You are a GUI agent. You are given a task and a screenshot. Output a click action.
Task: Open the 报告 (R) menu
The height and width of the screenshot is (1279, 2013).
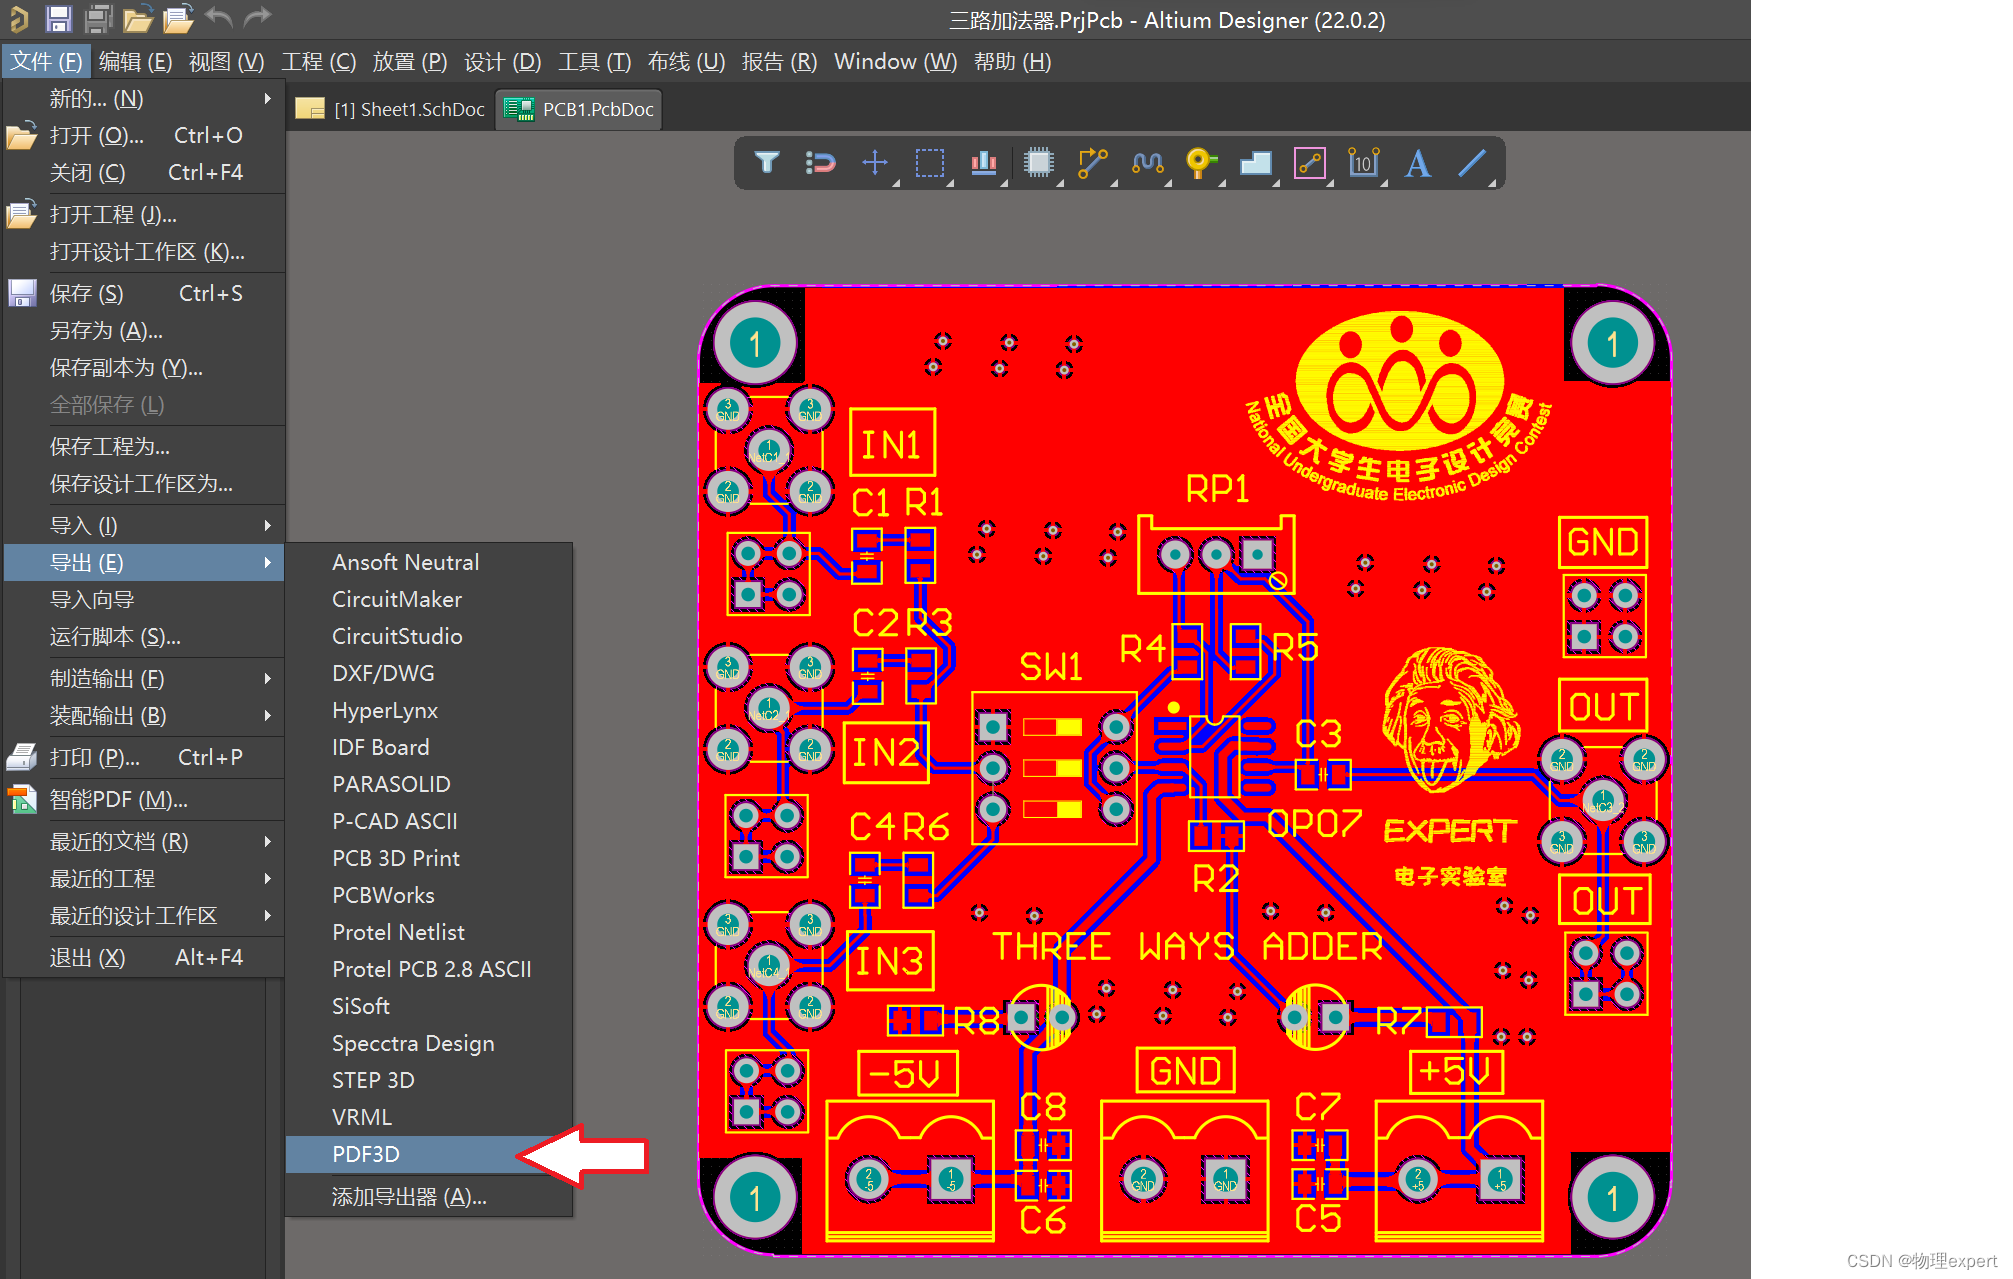coord(779,61)
